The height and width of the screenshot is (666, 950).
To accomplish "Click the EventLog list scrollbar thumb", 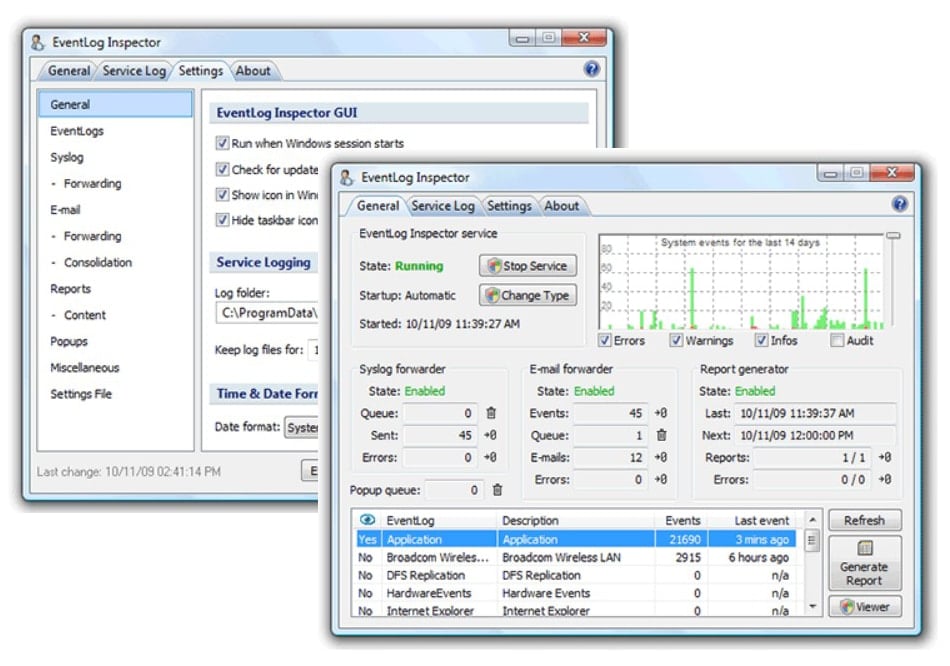I will pos(812,541).
